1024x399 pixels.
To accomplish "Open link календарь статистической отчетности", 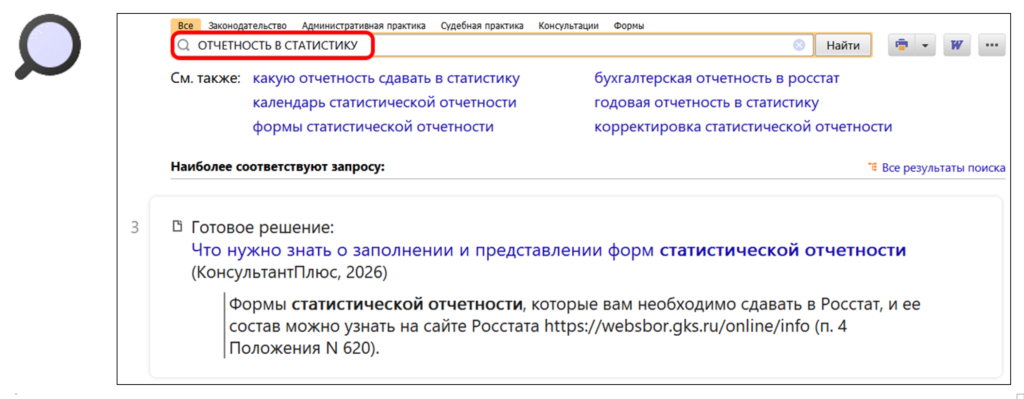I will tap(385, 103).
